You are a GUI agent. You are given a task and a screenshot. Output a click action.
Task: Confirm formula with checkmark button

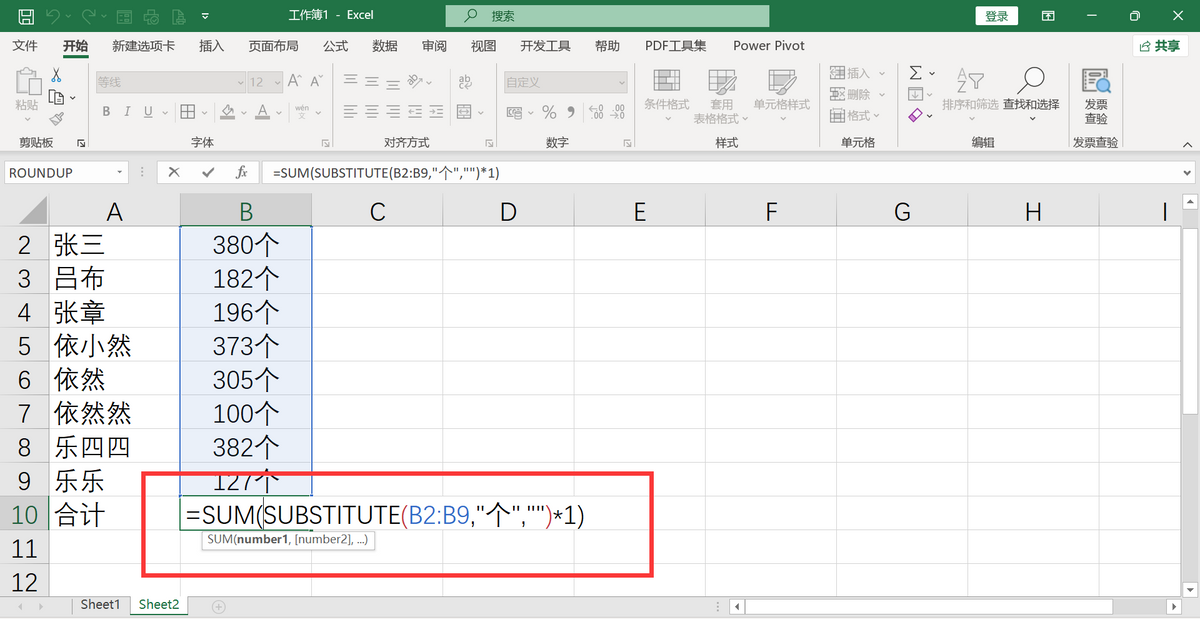[x=208, y=172]
